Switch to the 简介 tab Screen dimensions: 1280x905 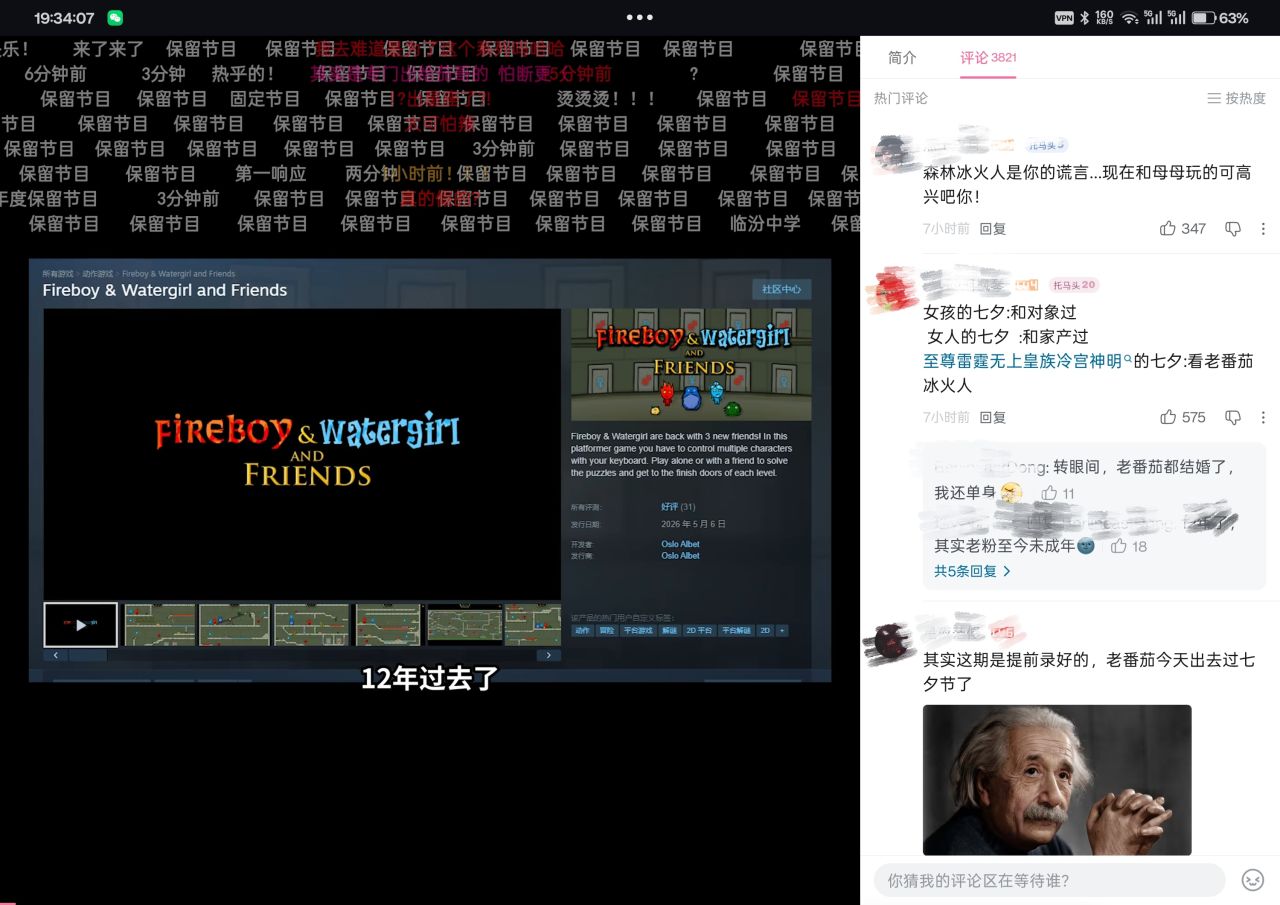pos(902,58)
